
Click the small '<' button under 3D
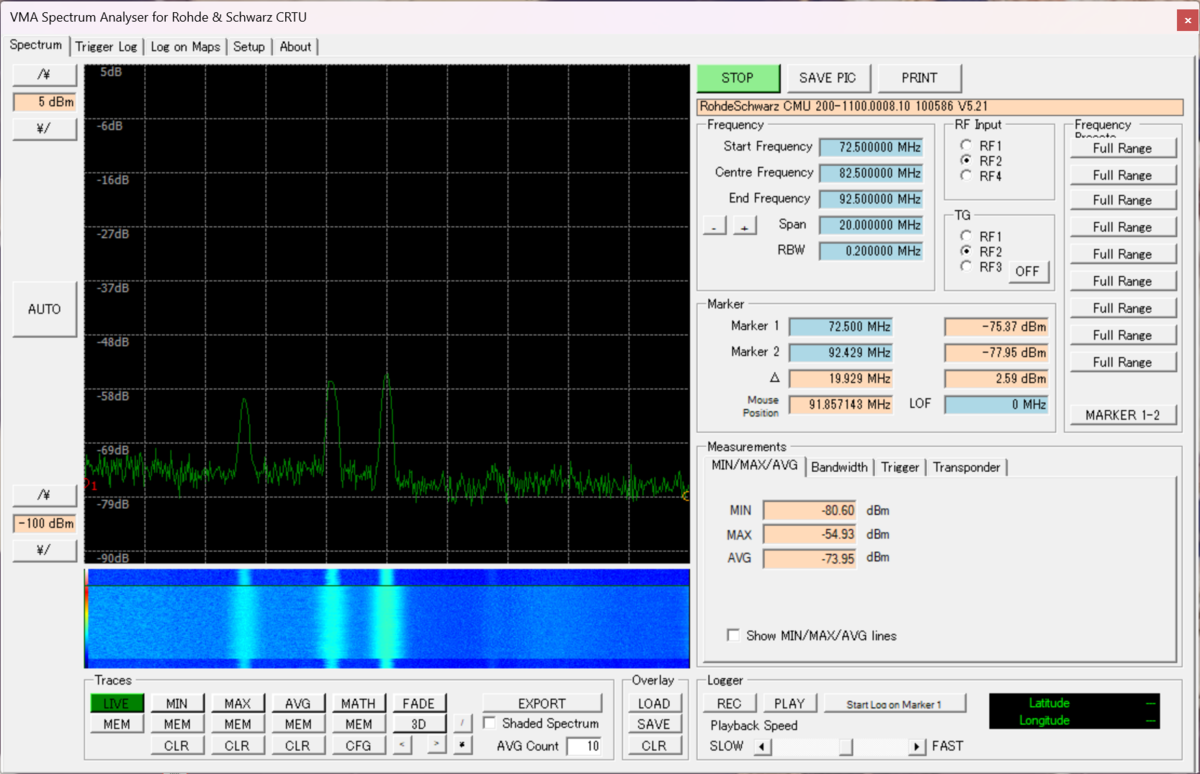(x=401, y=745)
